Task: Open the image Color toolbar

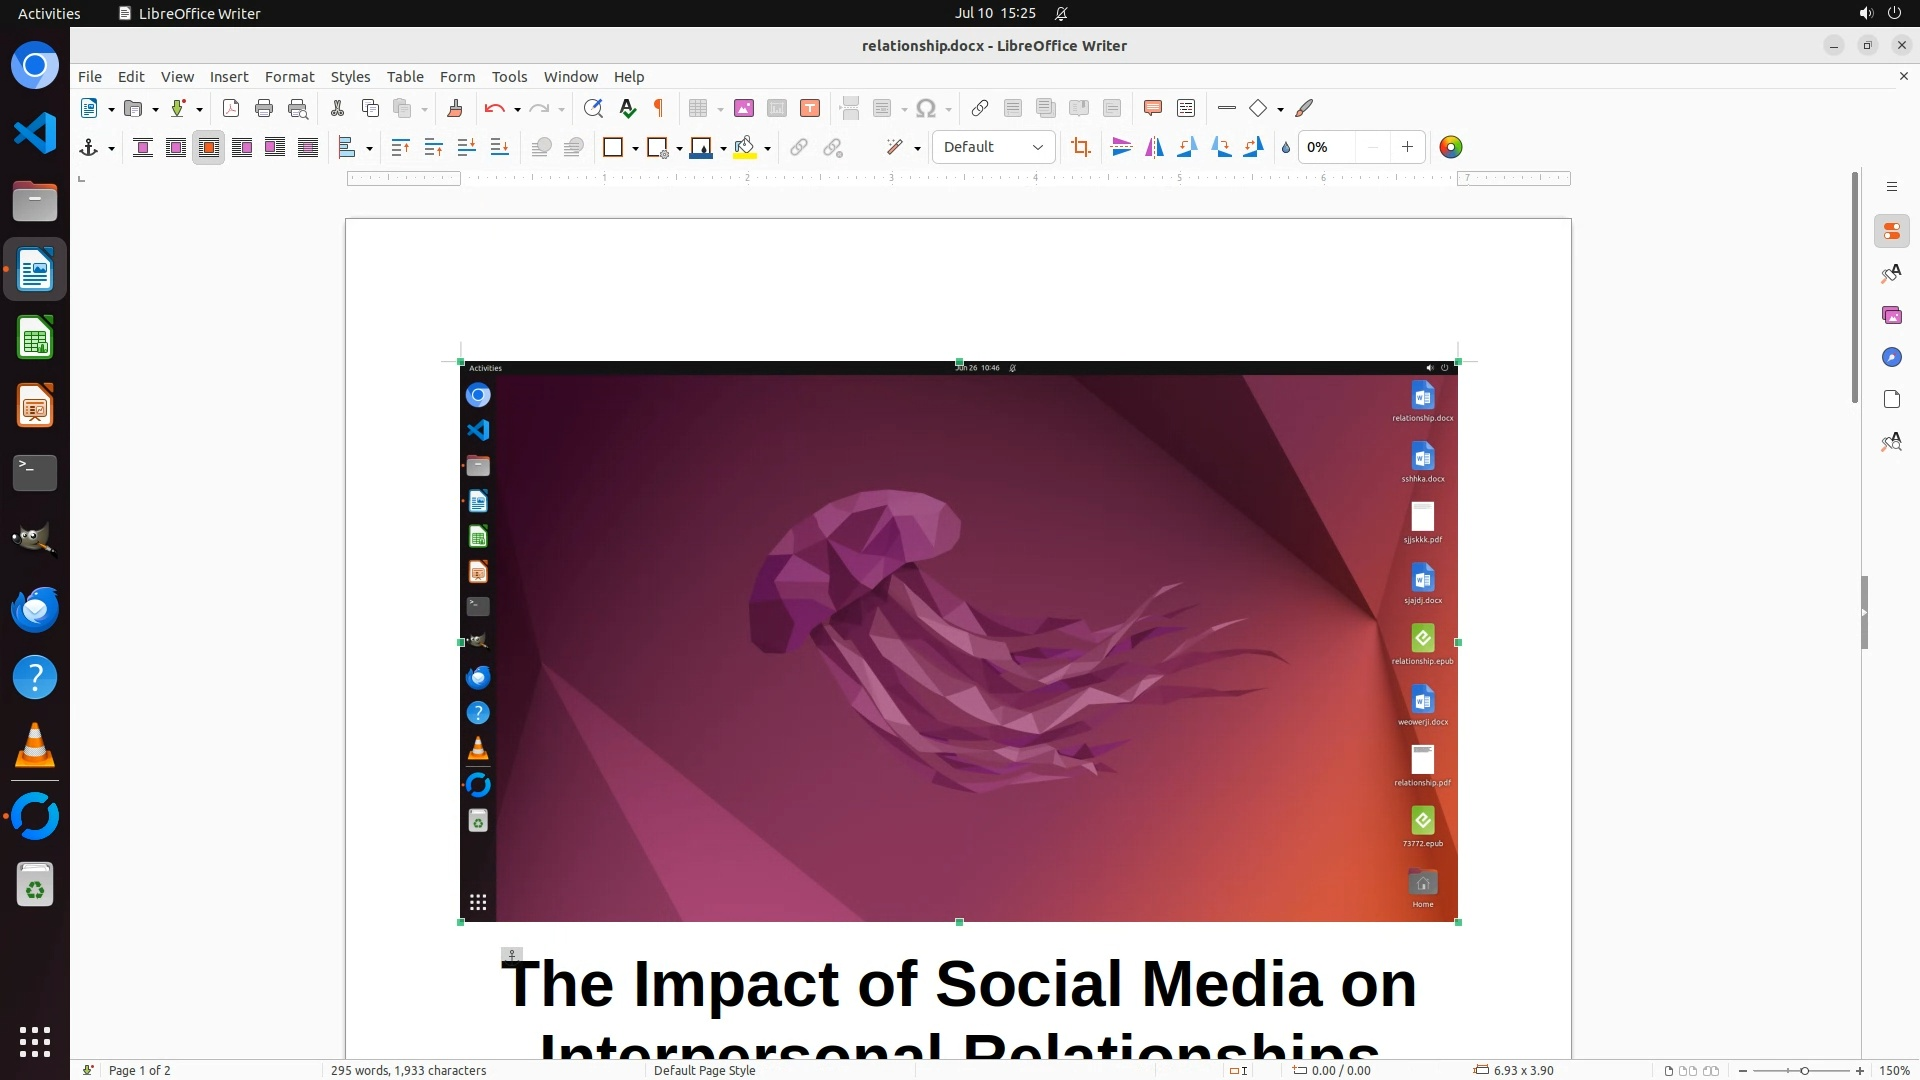Action: 1450,148
